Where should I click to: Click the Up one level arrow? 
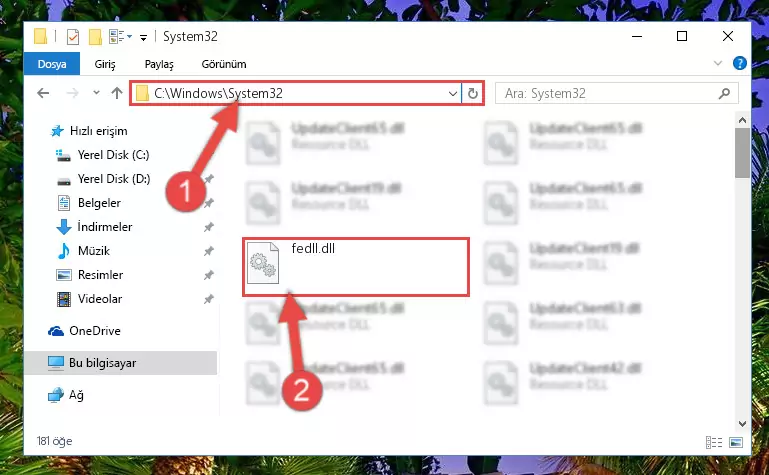click(117, 93)
